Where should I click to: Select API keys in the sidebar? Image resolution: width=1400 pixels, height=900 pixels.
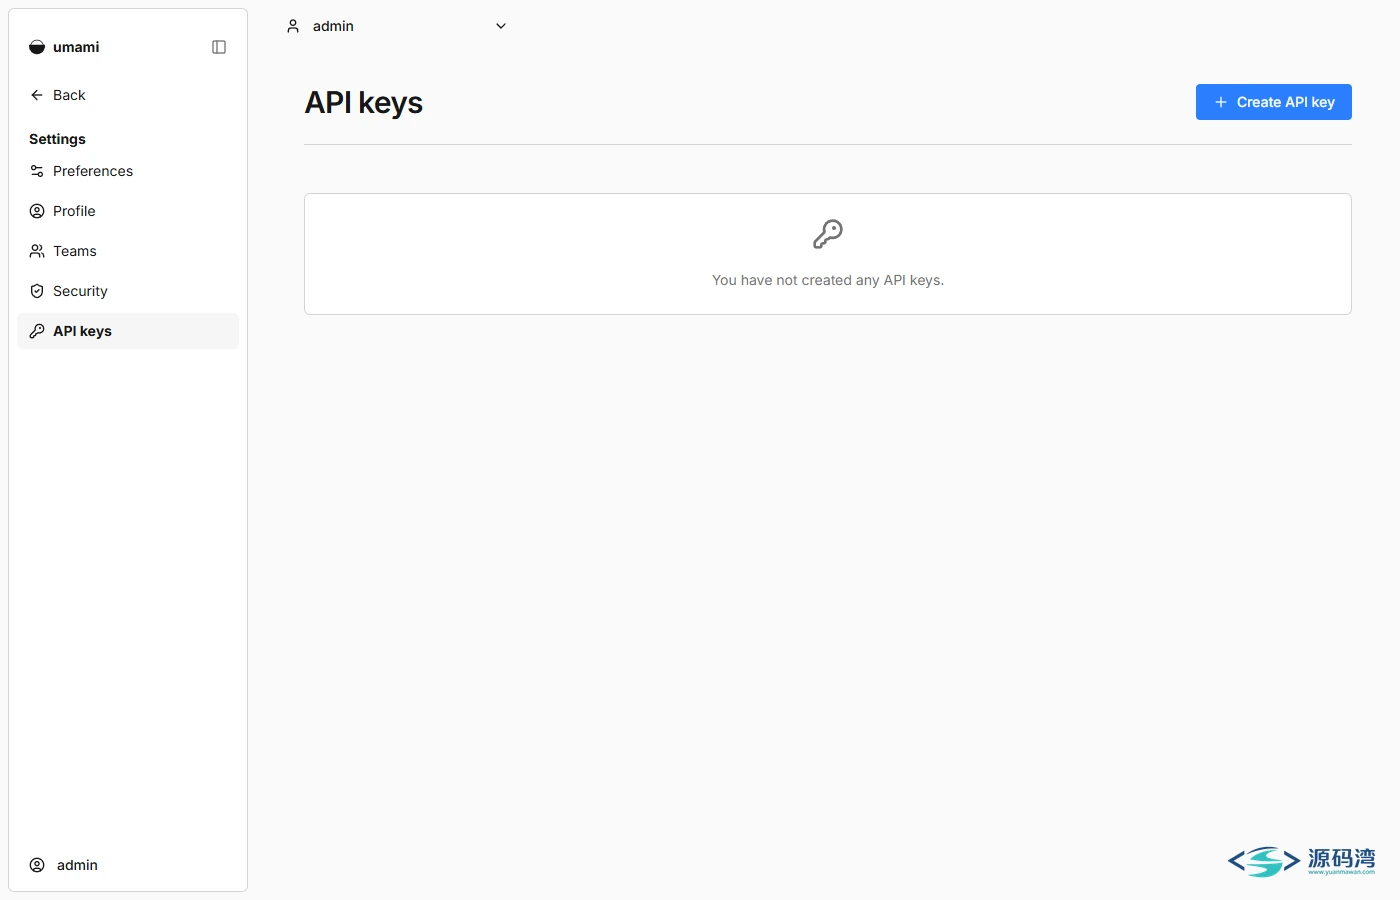pyautogui.click(x=128, y=331)
